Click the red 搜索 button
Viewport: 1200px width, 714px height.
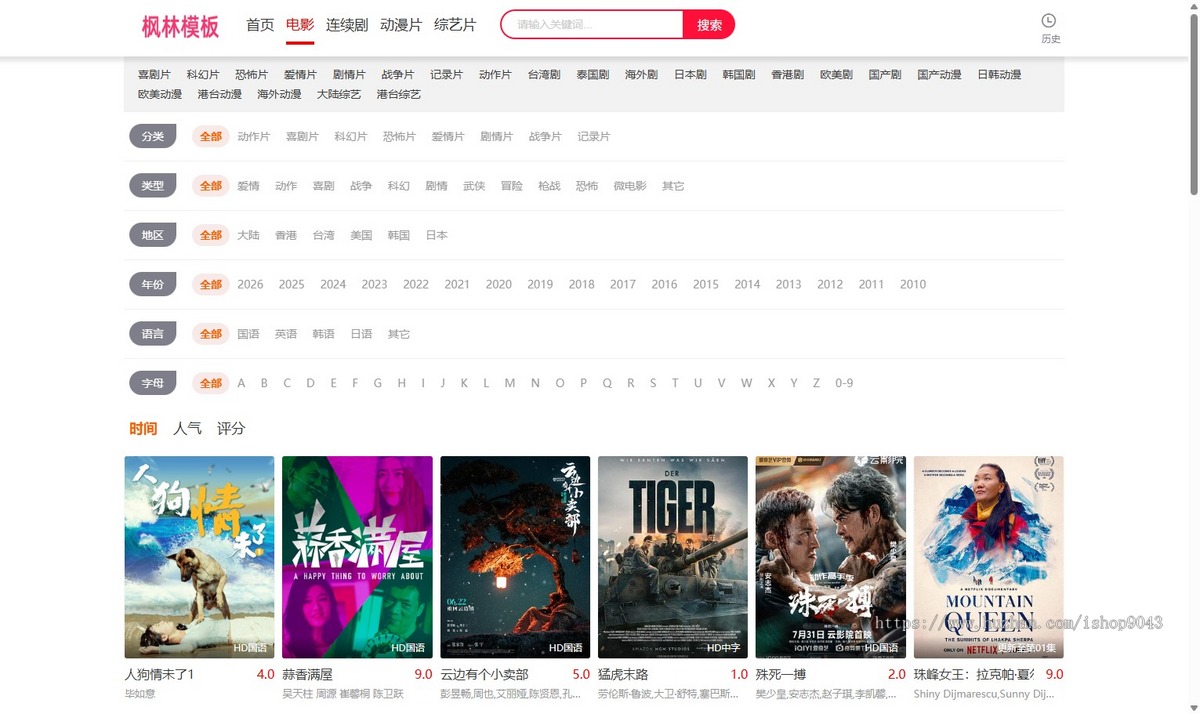click(709, 25)
